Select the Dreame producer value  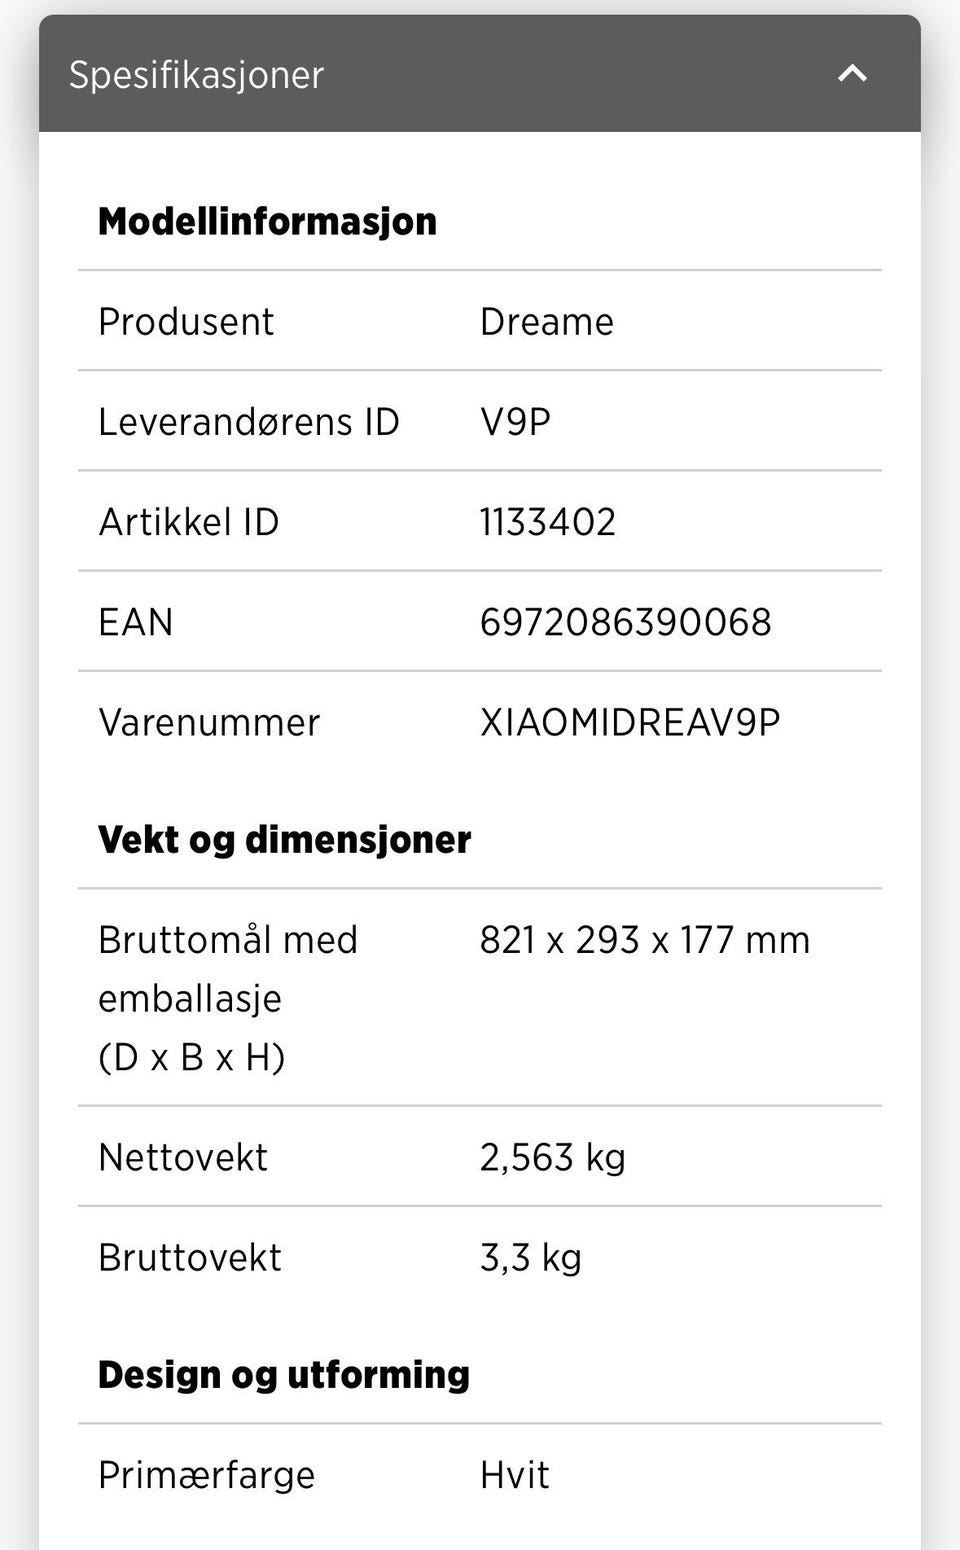pos(546,322)
